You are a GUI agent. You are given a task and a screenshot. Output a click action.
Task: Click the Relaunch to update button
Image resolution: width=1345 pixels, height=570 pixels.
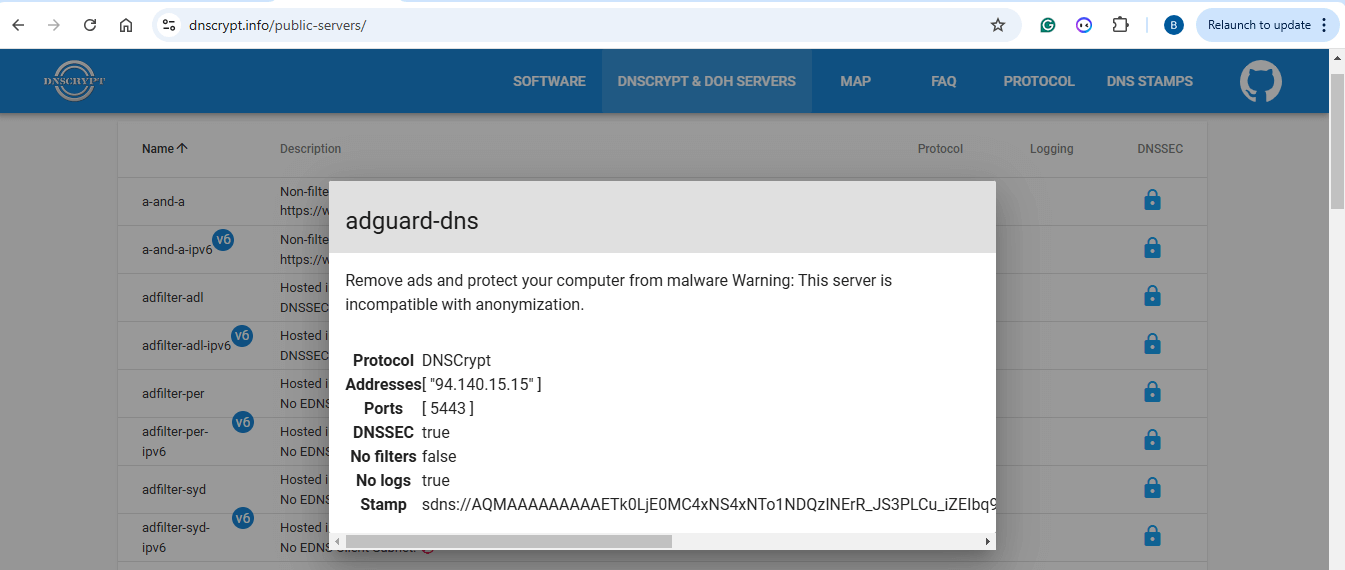(x=1258, y=25)
